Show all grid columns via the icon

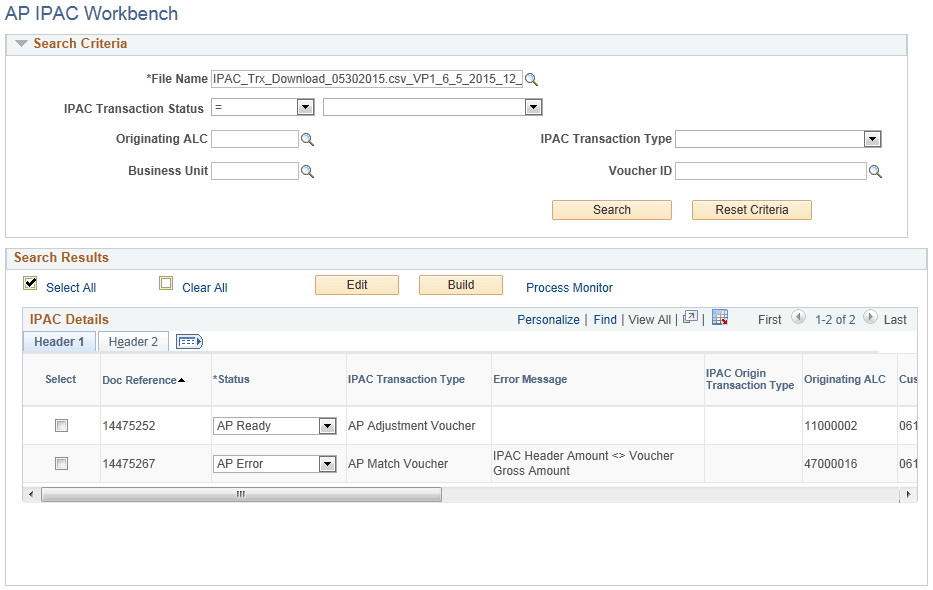pos(188,341)
